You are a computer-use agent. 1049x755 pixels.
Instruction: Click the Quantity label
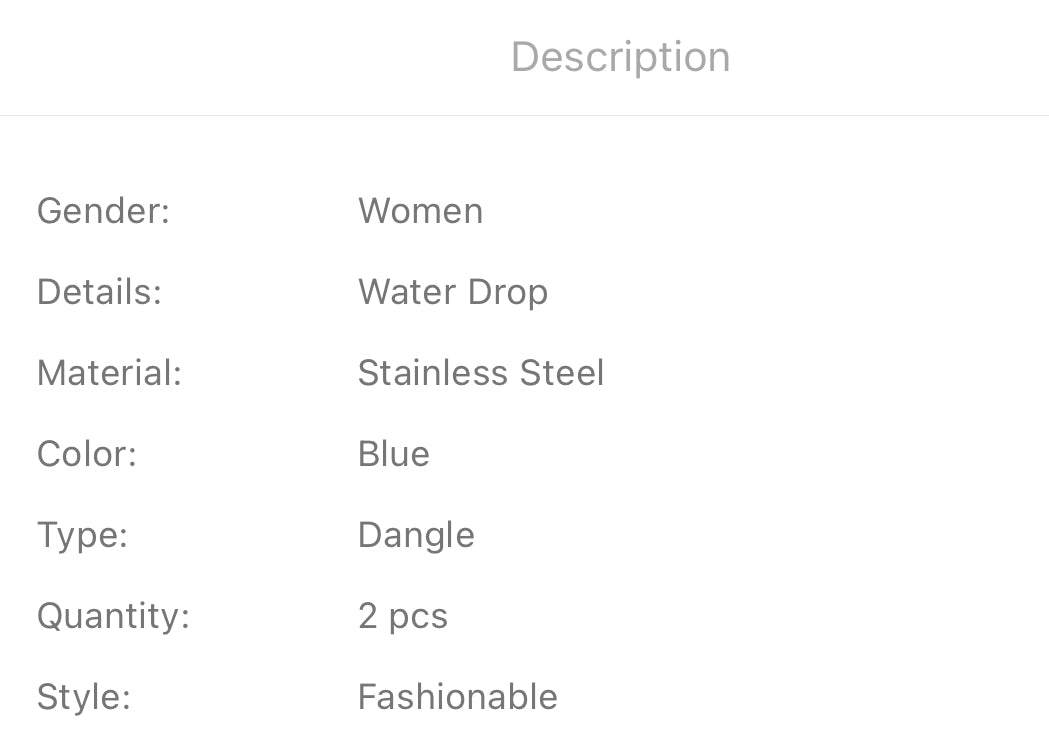pos(113,616)
